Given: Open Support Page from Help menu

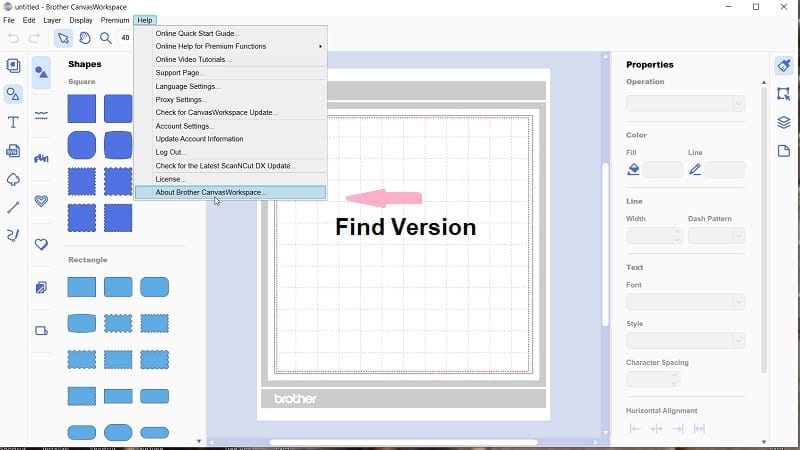Looking at the screenshot, I should (231, 72).
